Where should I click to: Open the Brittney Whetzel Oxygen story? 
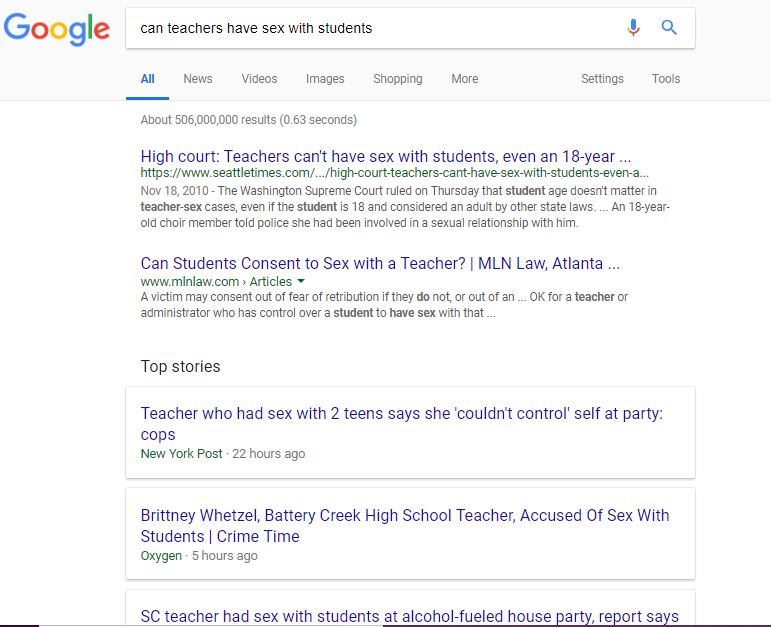tap(405, 525)
